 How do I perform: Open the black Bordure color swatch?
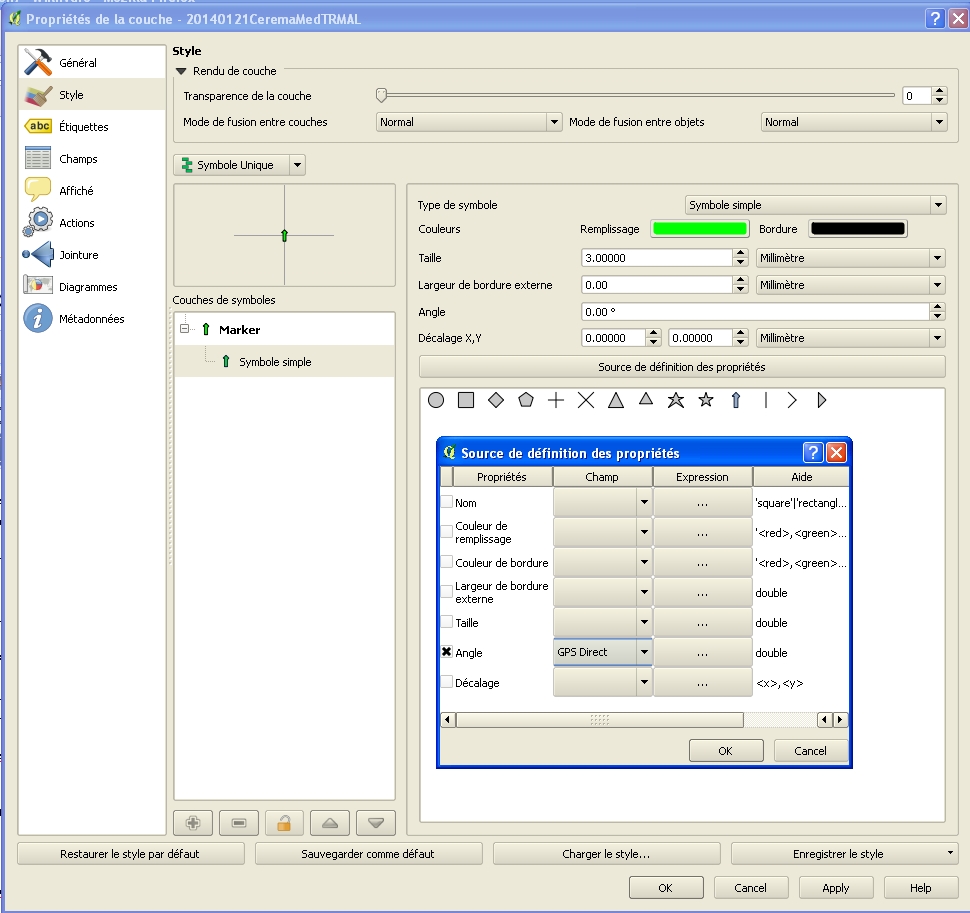(858, 229)
